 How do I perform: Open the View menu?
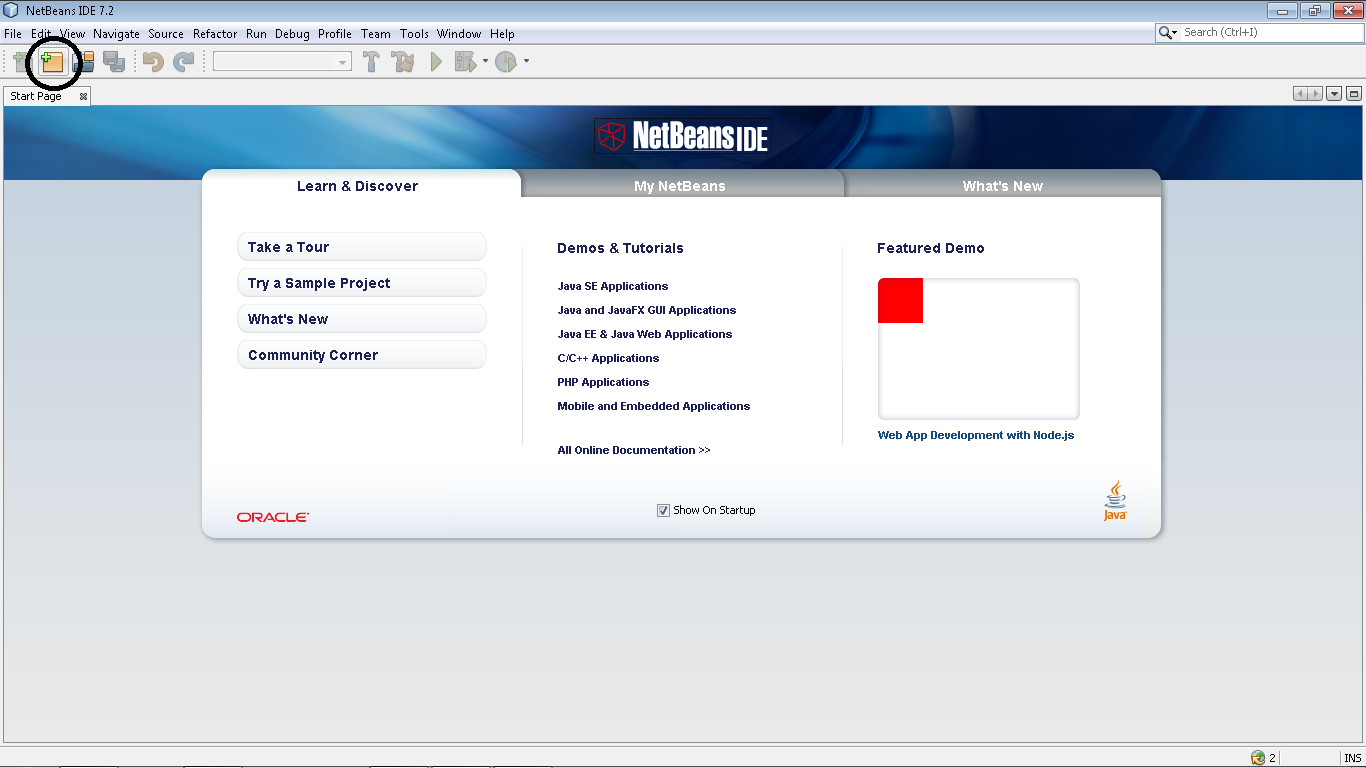point(73,34)
